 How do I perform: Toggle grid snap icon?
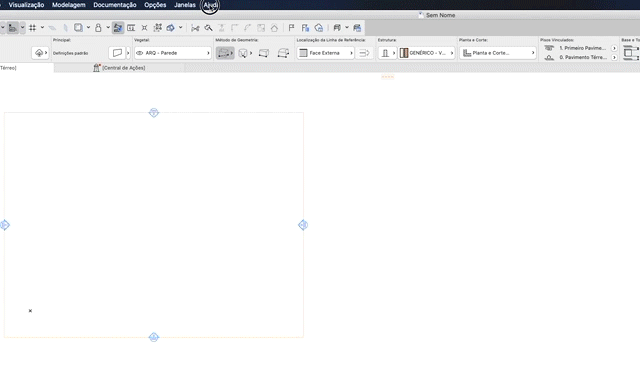32,28
